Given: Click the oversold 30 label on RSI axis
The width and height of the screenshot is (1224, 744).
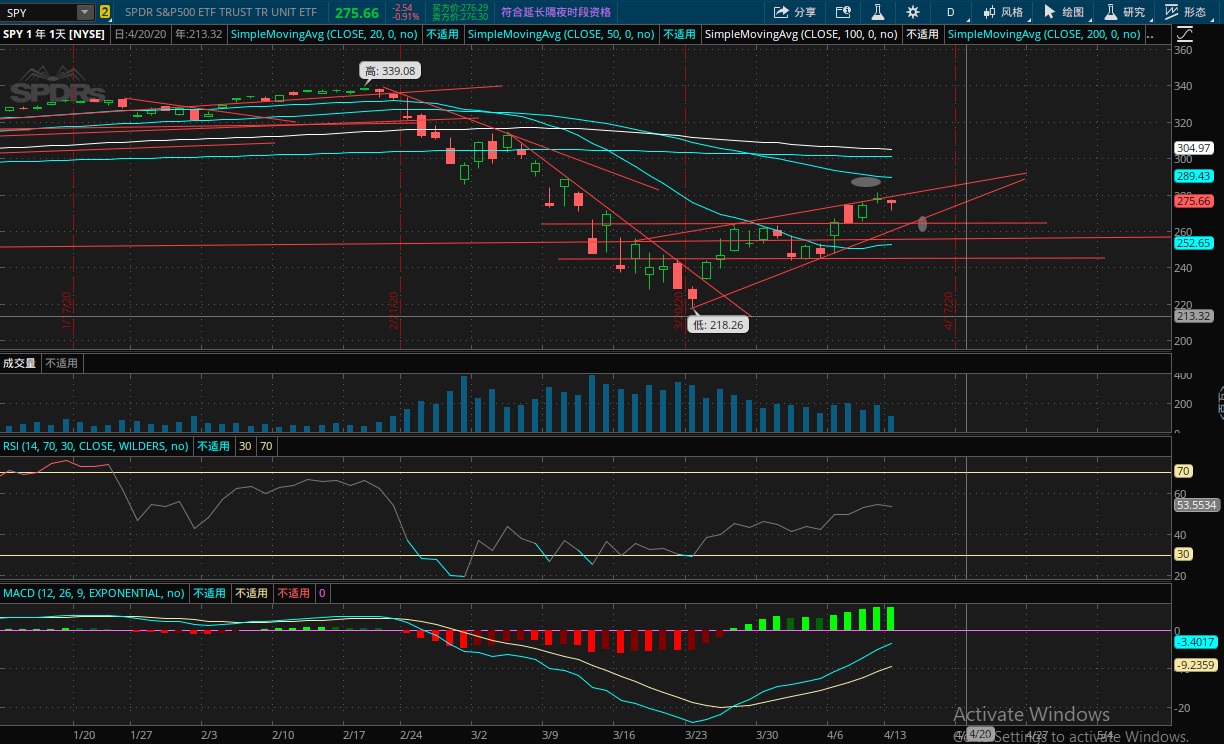Looking at the screenshot, I should 1182,554.
